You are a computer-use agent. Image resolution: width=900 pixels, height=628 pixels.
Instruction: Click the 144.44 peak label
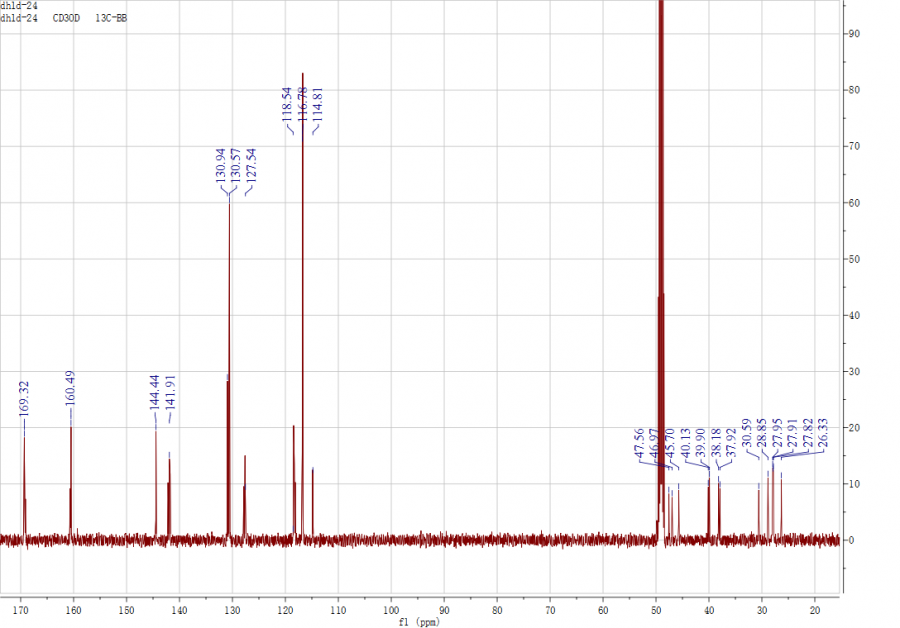(154, 392)
